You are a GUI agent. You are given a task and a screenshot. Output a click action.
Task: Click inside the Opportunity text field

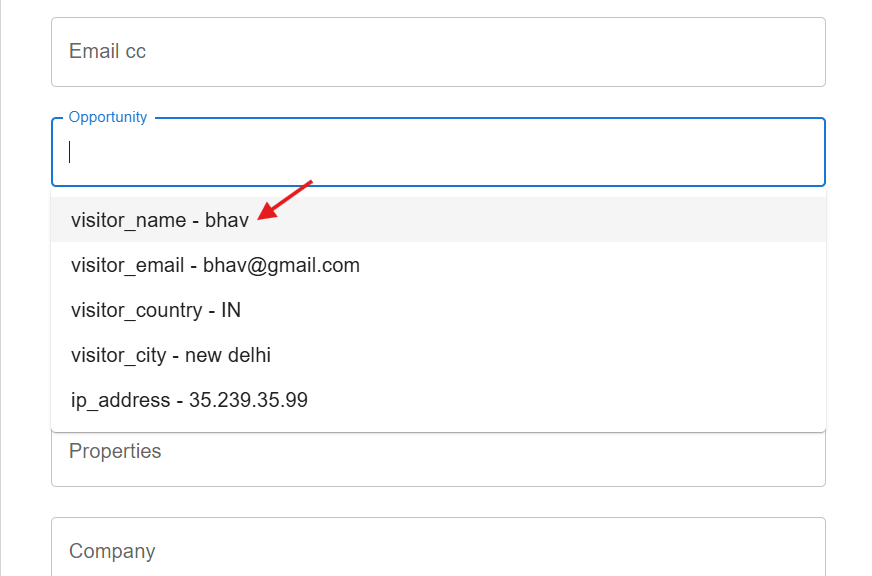point(438,152)
